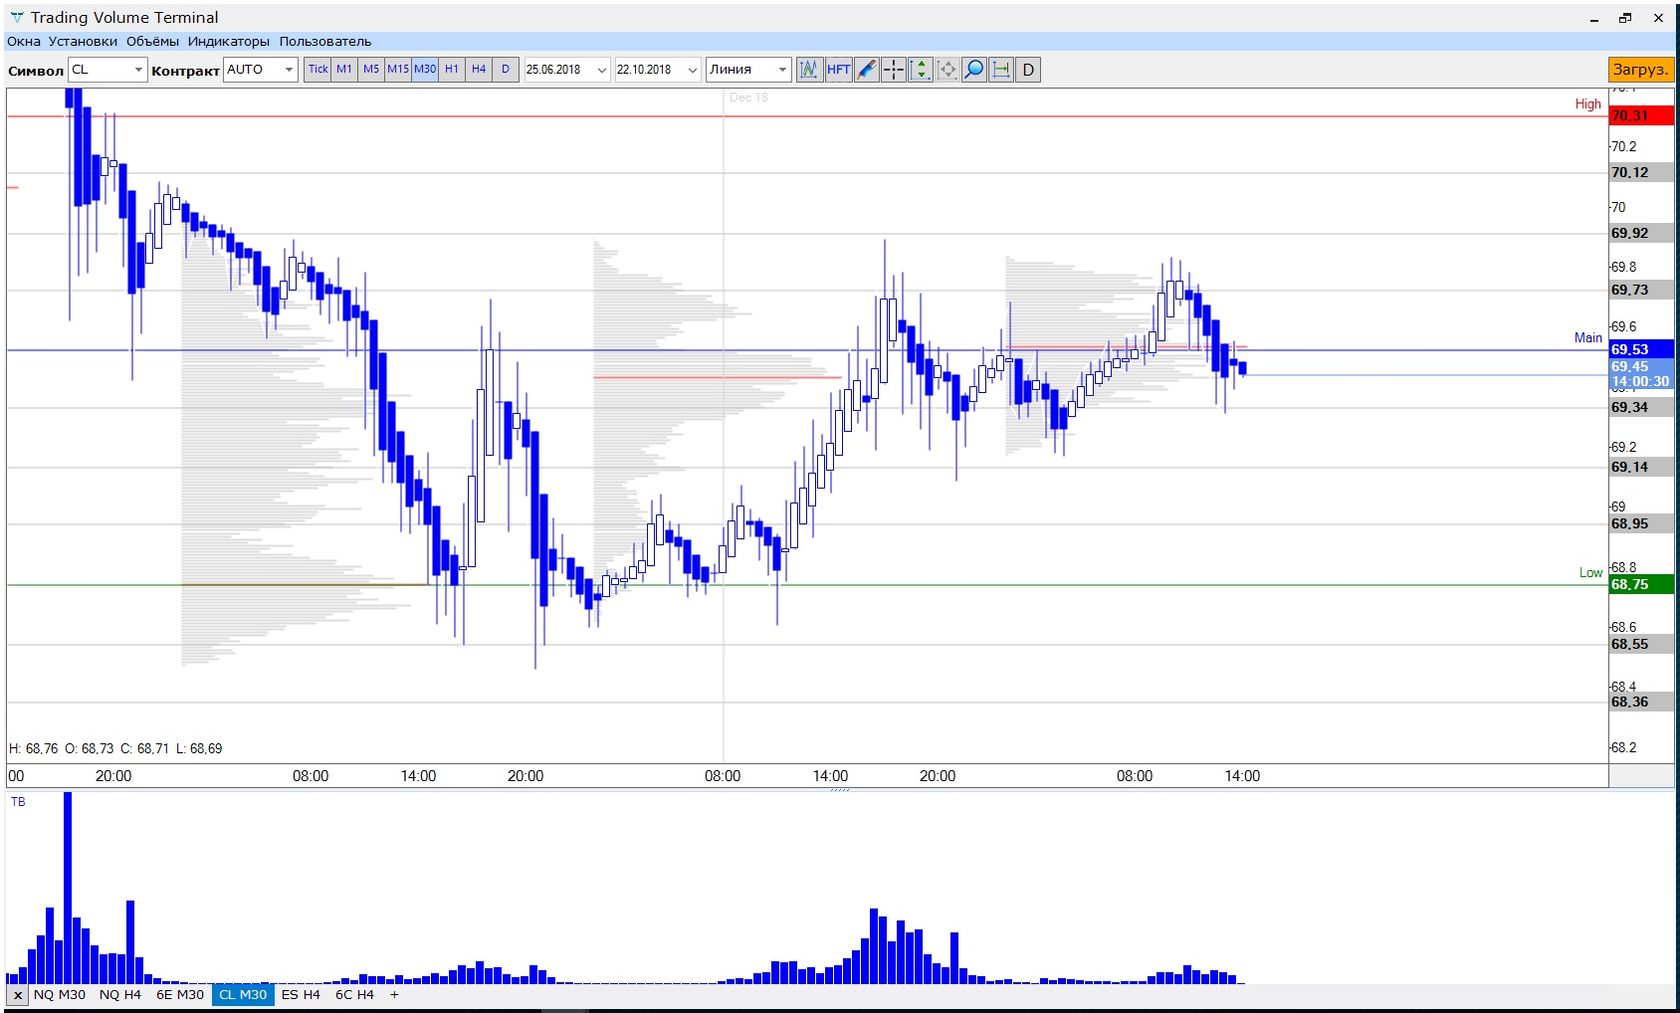Screen dimensions: 1680x1013
Task: Click the 70.12 price level label
Action: pyautogui.click(x=1641, y=172)
